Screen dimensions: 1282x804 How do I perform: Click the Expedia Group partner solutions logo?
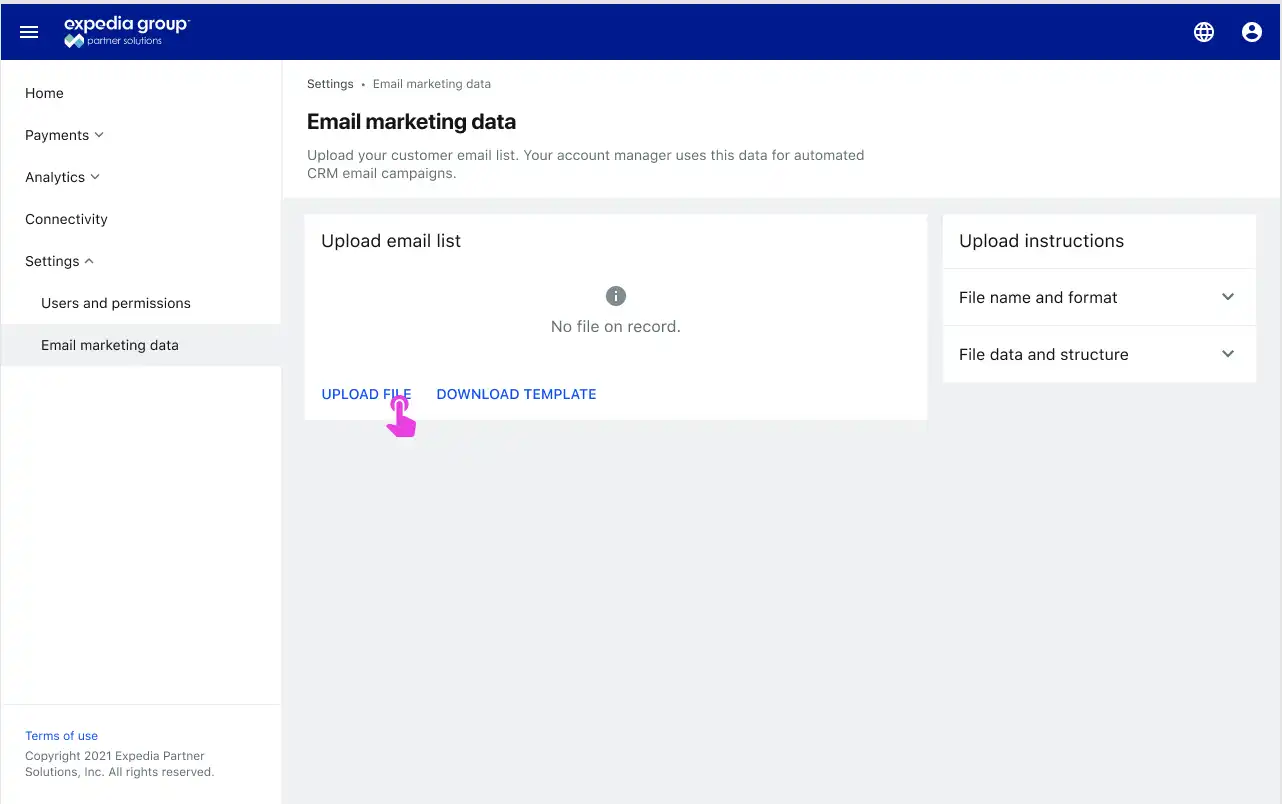[126, 31]
